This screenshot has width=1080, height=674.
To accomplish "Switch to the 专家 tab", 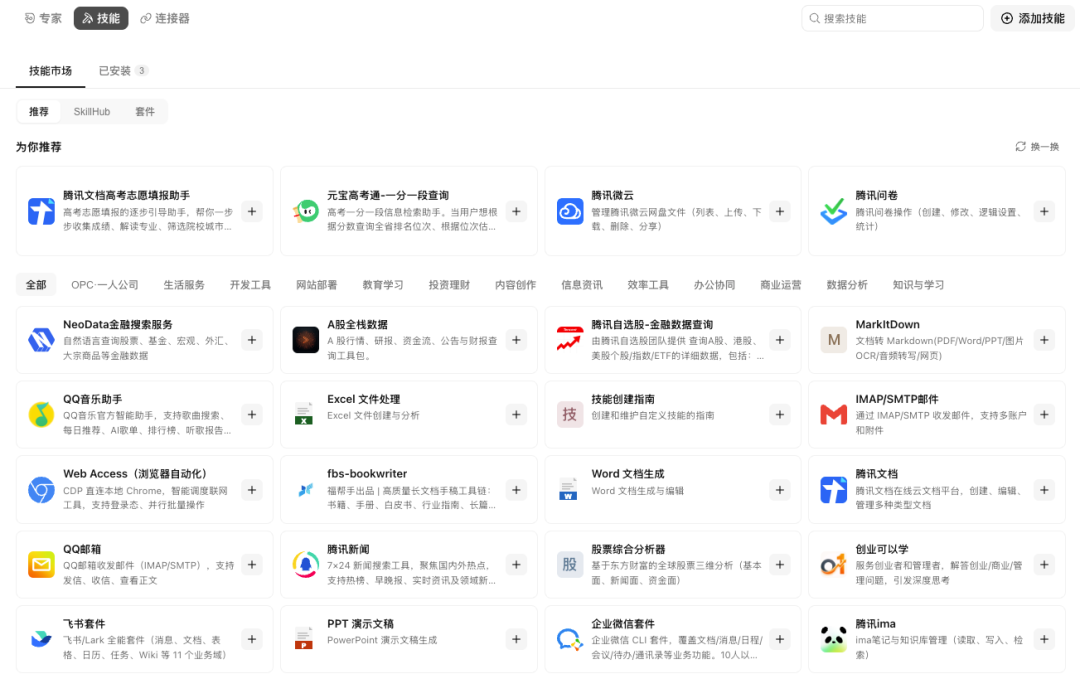I will (x=43, y=19).
